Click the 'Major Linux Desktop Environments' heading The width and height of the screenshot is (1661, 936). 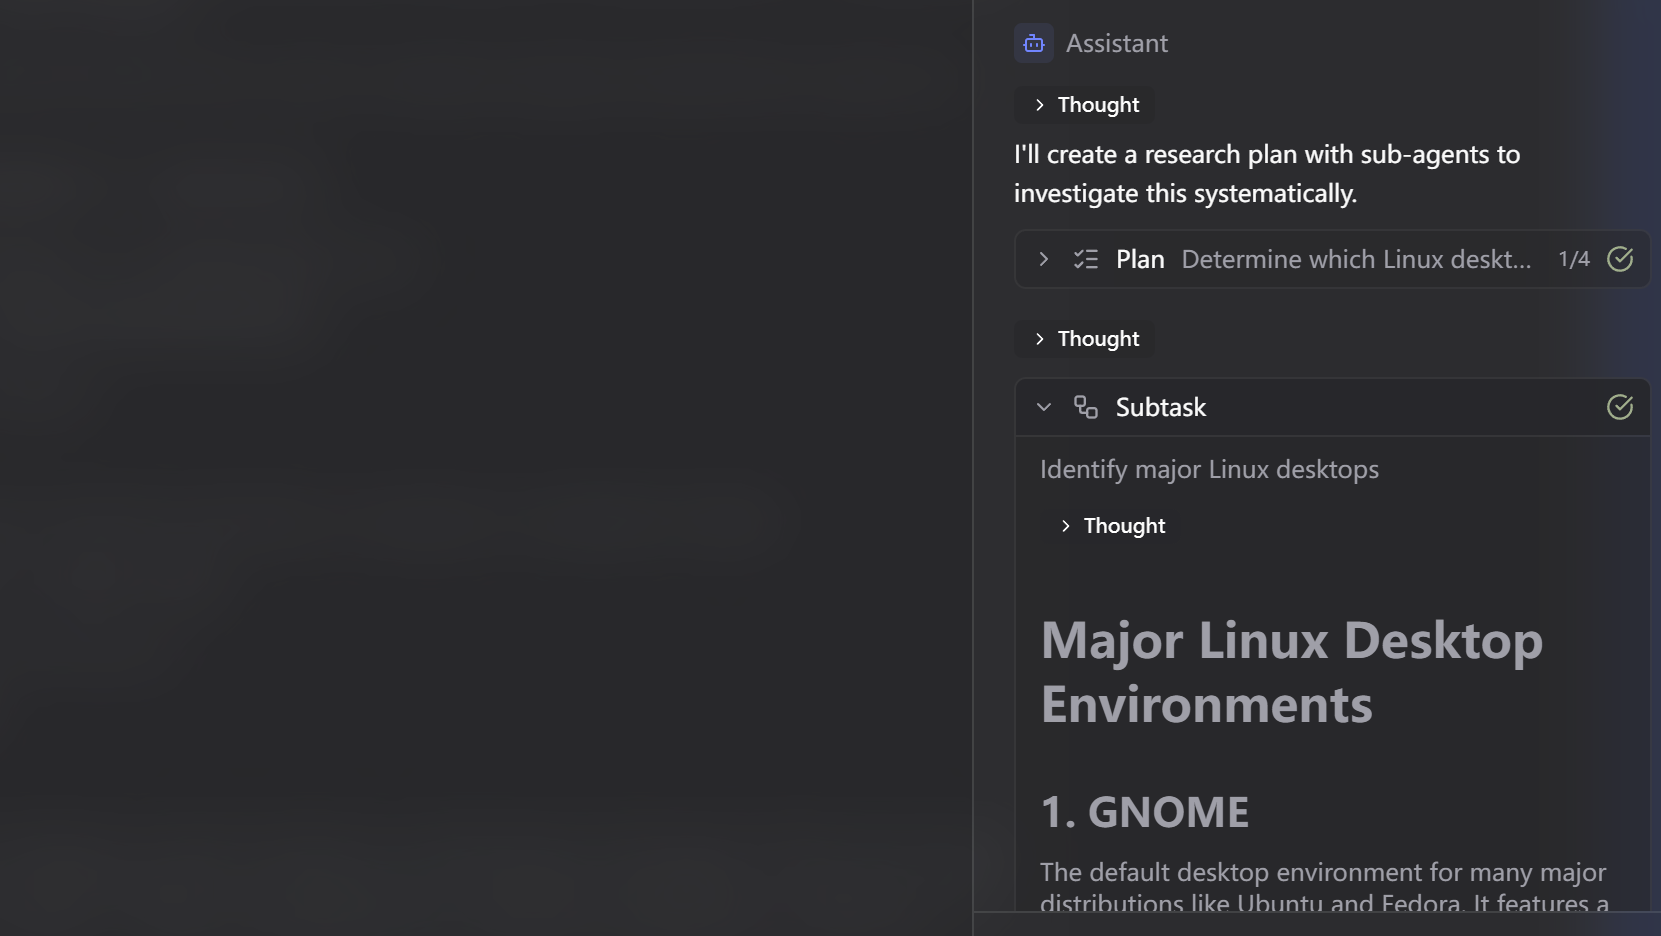(1291, 671)
